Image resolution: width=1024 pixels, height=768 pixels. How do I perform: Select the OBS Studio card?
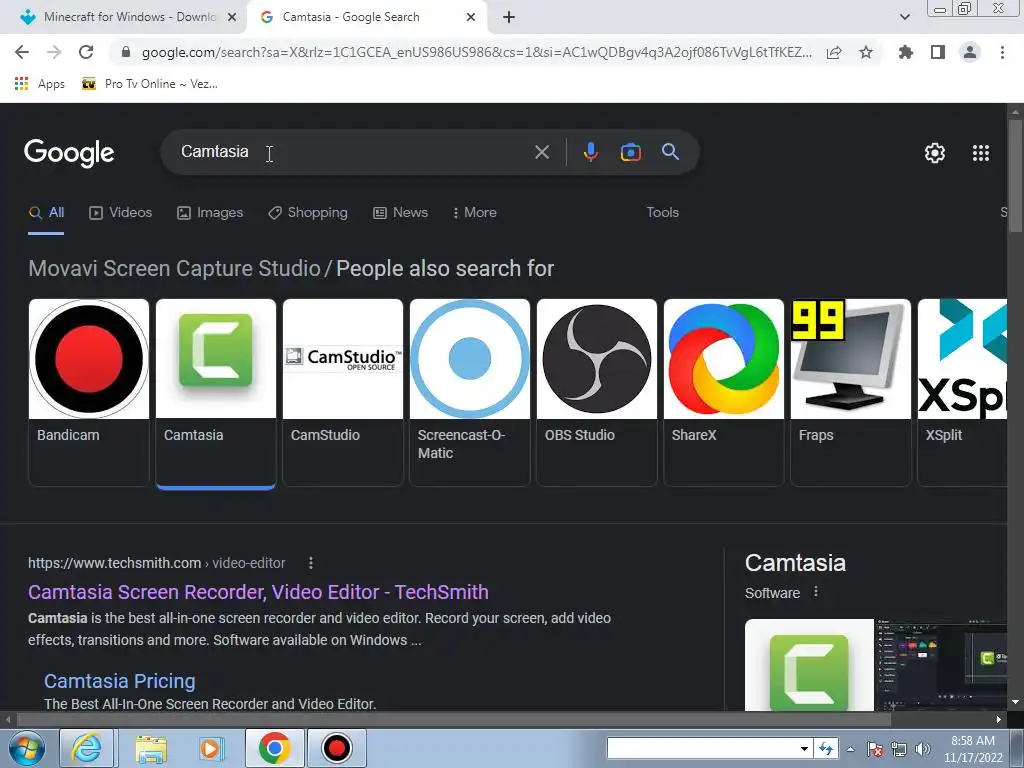pyautogui.click(x=597, y=392)
